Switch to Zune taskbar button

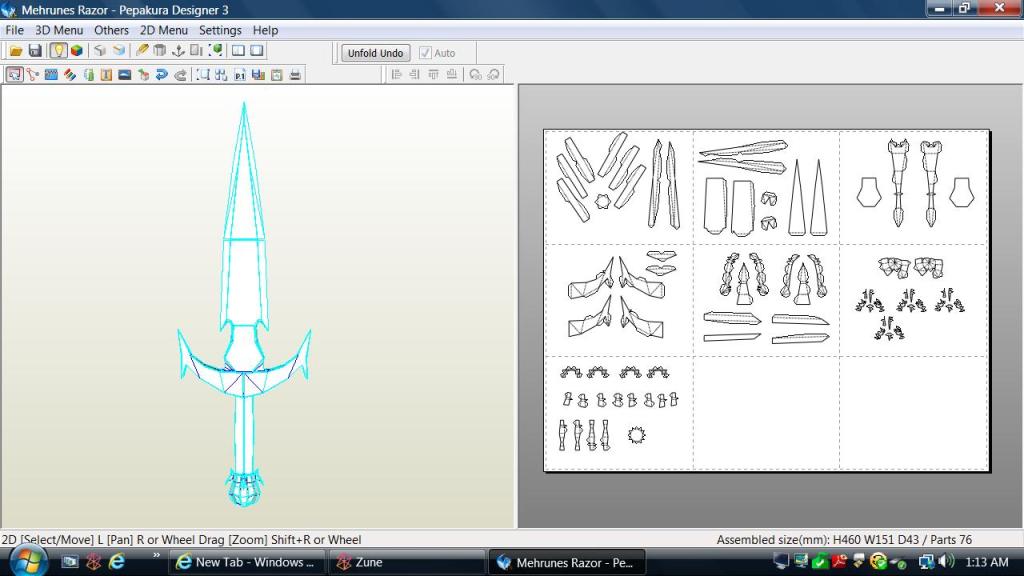(x=406, y=562)
